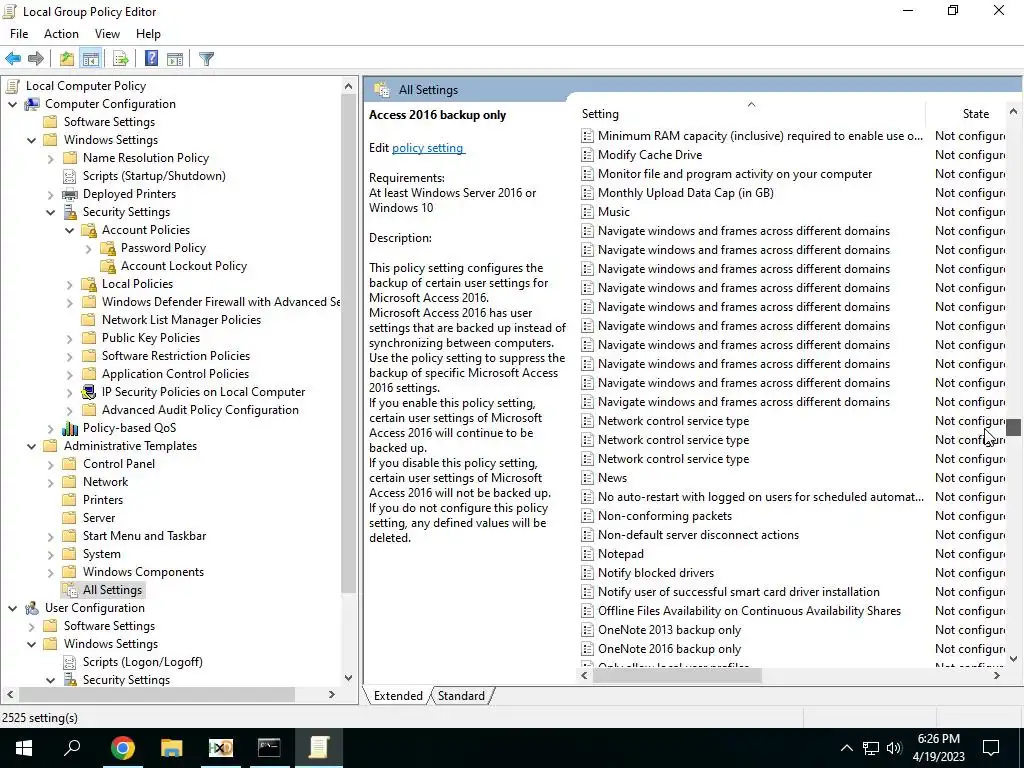Select Monthly Upload Data Cap setting
The height and width of the screenshot is (768, 1024).
[x=686, y=193]
